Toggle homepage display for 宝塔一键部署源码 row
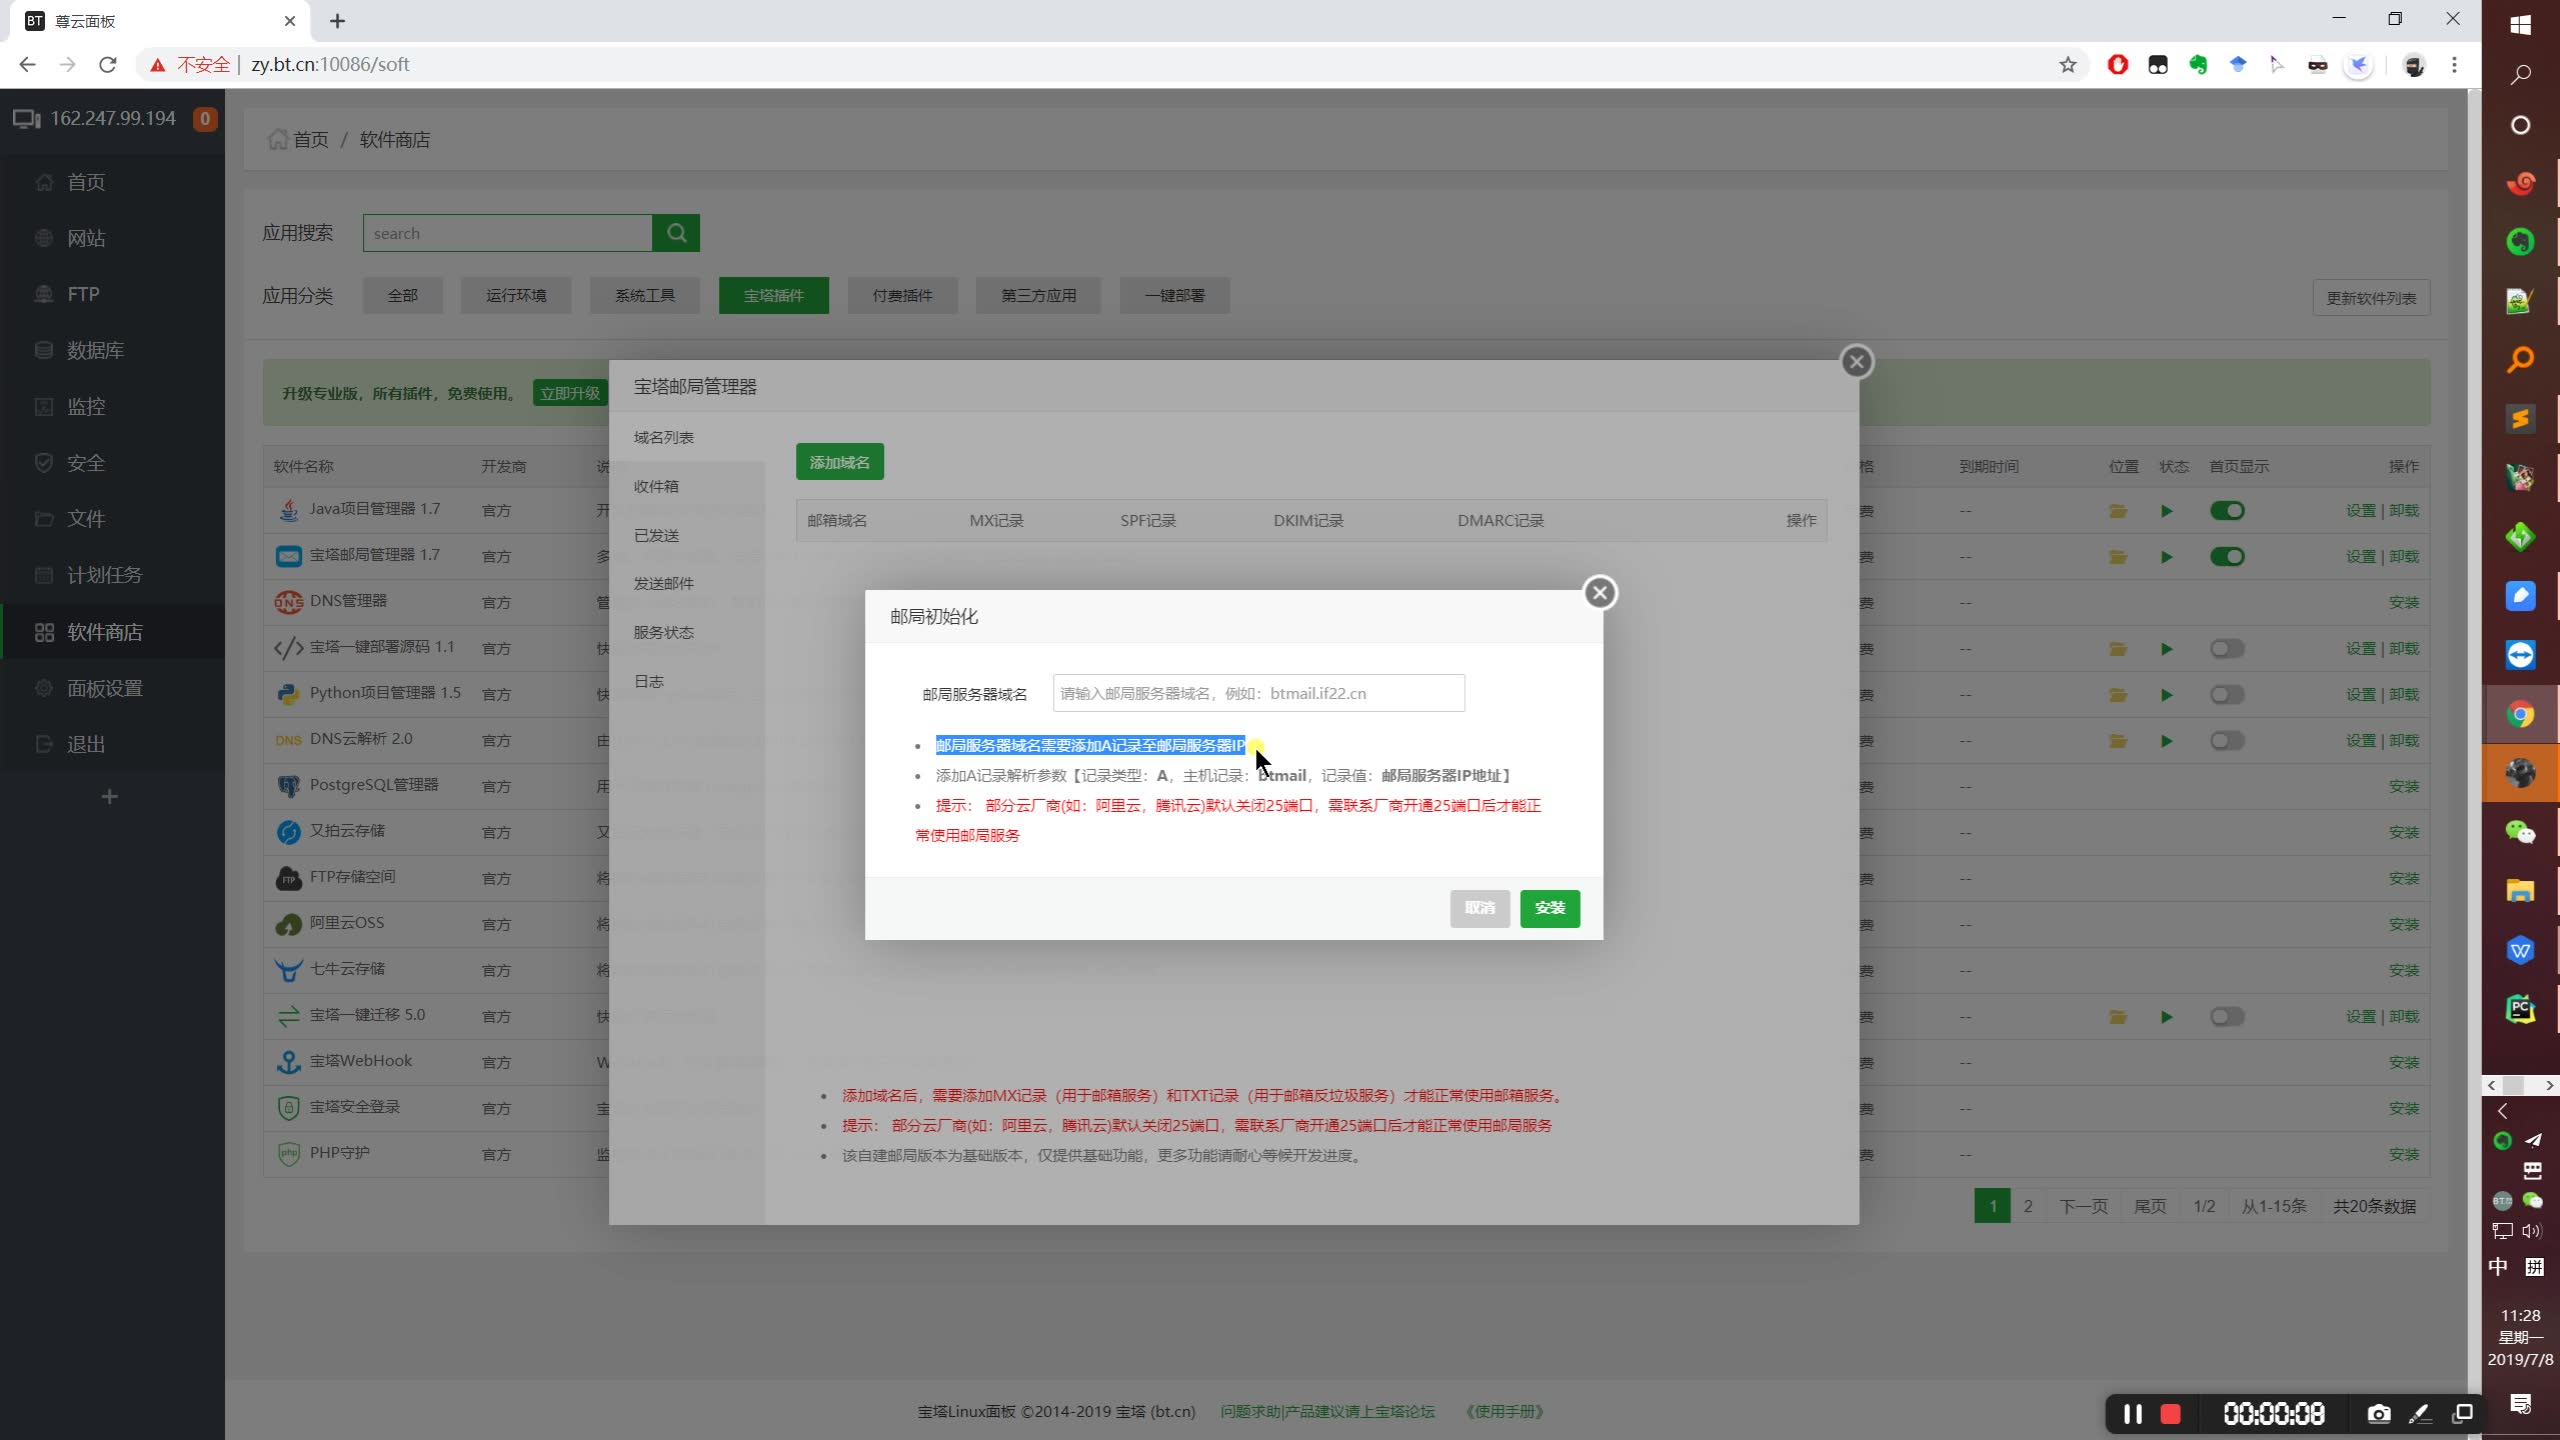 2227,649
